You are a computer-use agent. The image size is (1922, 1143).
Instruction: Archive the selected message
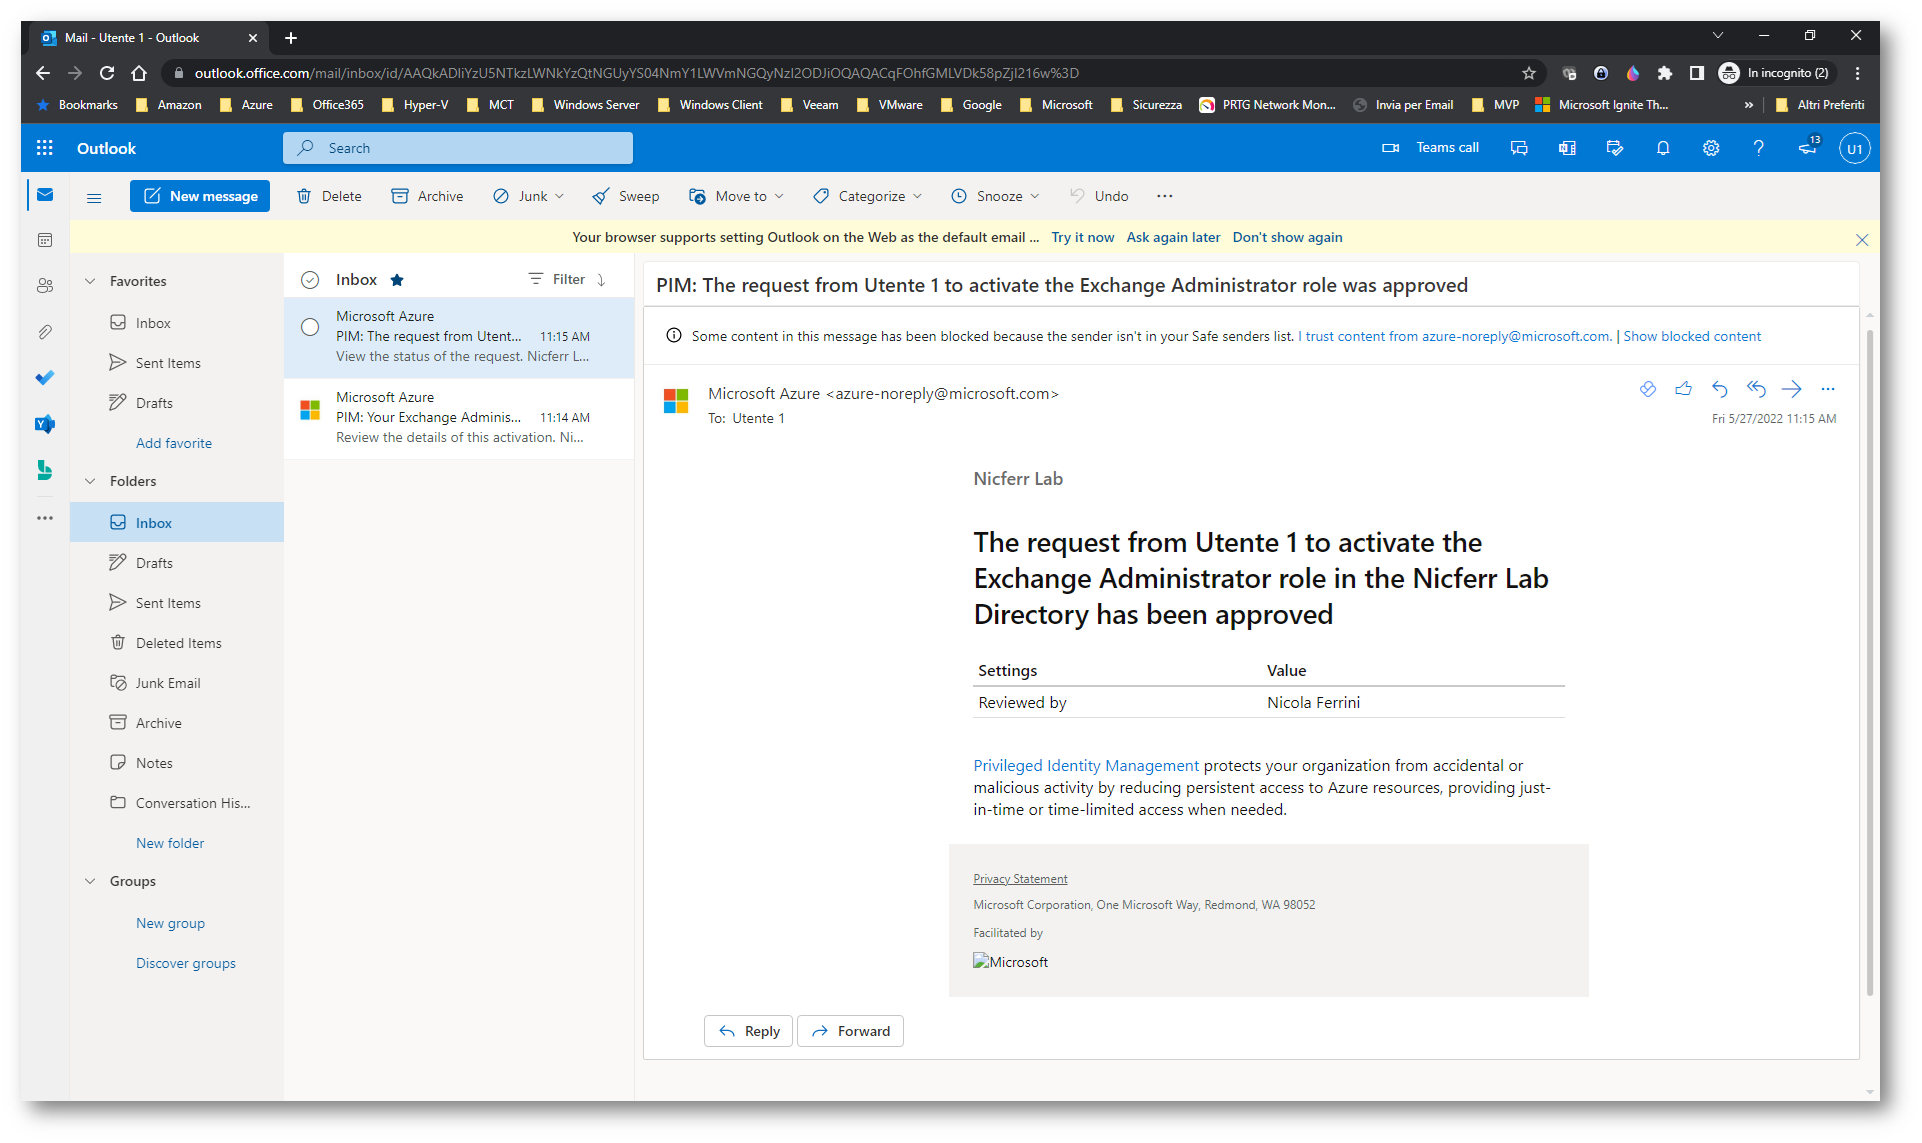427,196
